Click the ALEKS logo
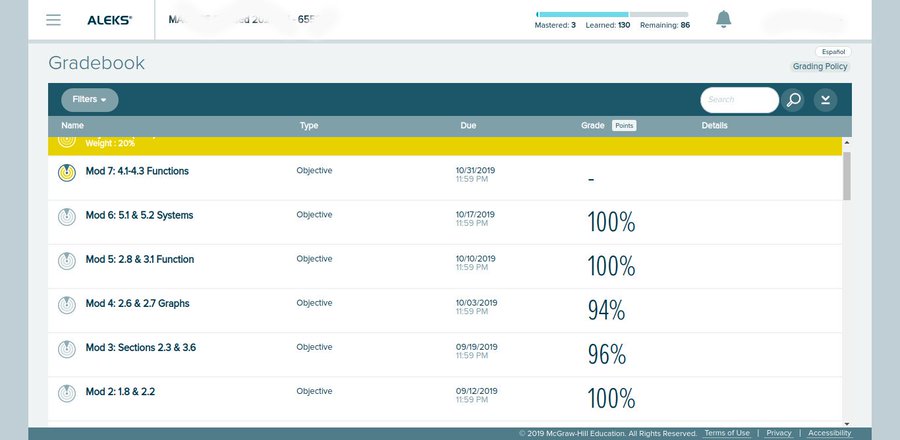 coord(109,20)
